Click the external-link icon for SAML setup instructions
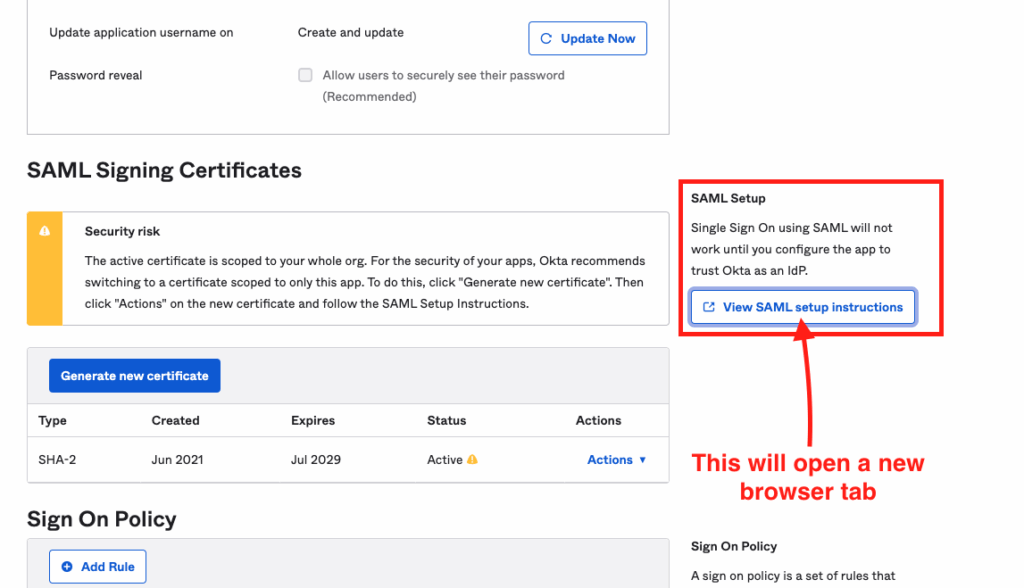This screenshot has width=1024, height=588. (x=709, y=306)
